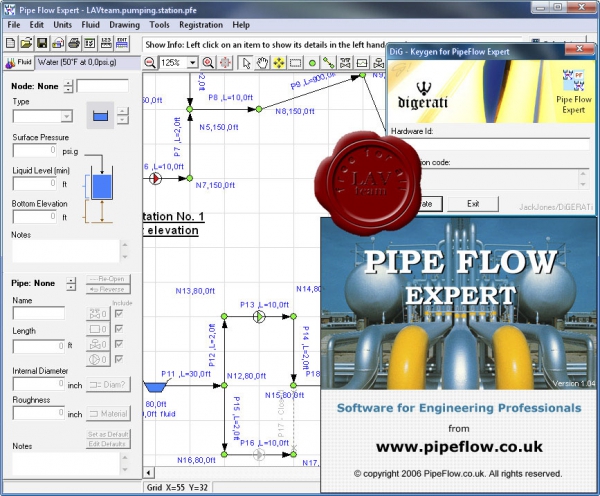
Task: Select the add component tool icon
Action: (362, 63)
